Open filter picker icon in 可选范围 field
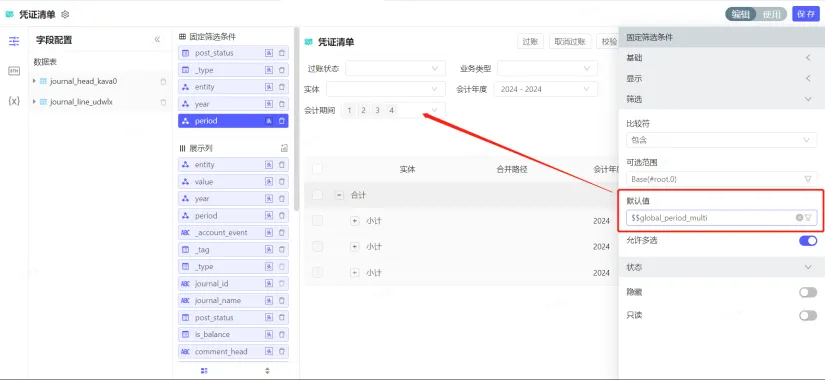This screenshot has width=825, height=380. [x=808, y=179]
